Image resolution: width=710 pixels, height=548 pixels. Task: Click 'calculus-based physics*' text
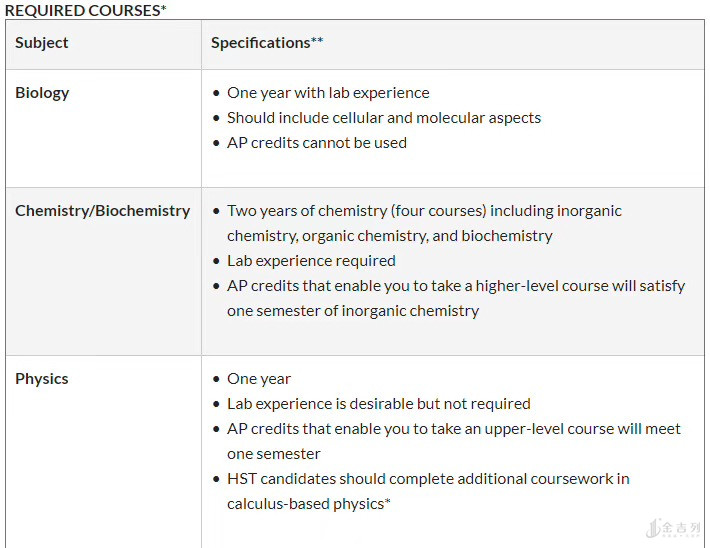pyautogui.click(x=309, y=504)
